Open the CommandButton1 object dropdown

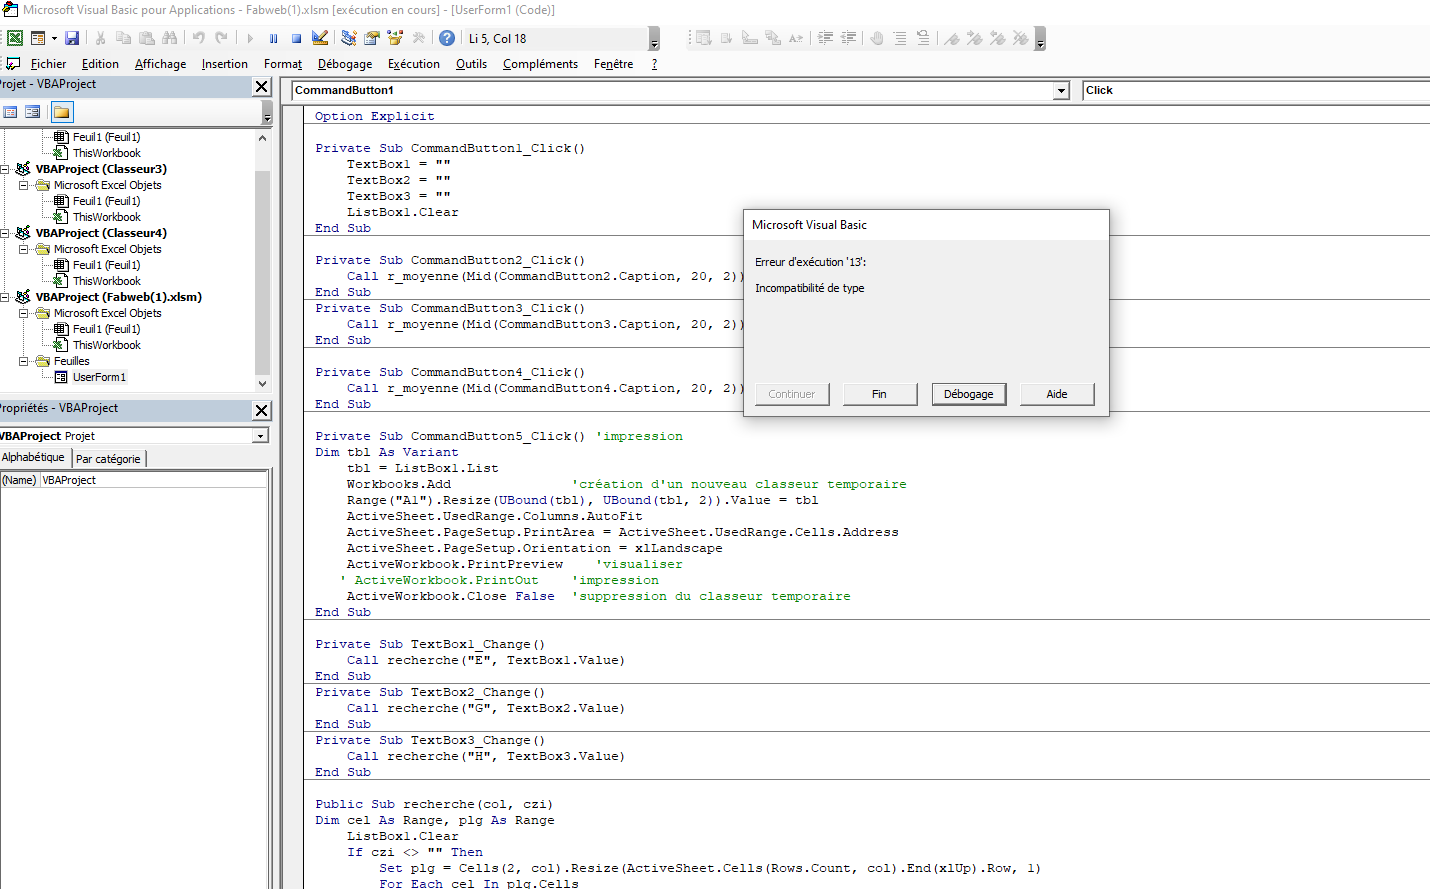pyautogui.click(x=1061, y=91)
